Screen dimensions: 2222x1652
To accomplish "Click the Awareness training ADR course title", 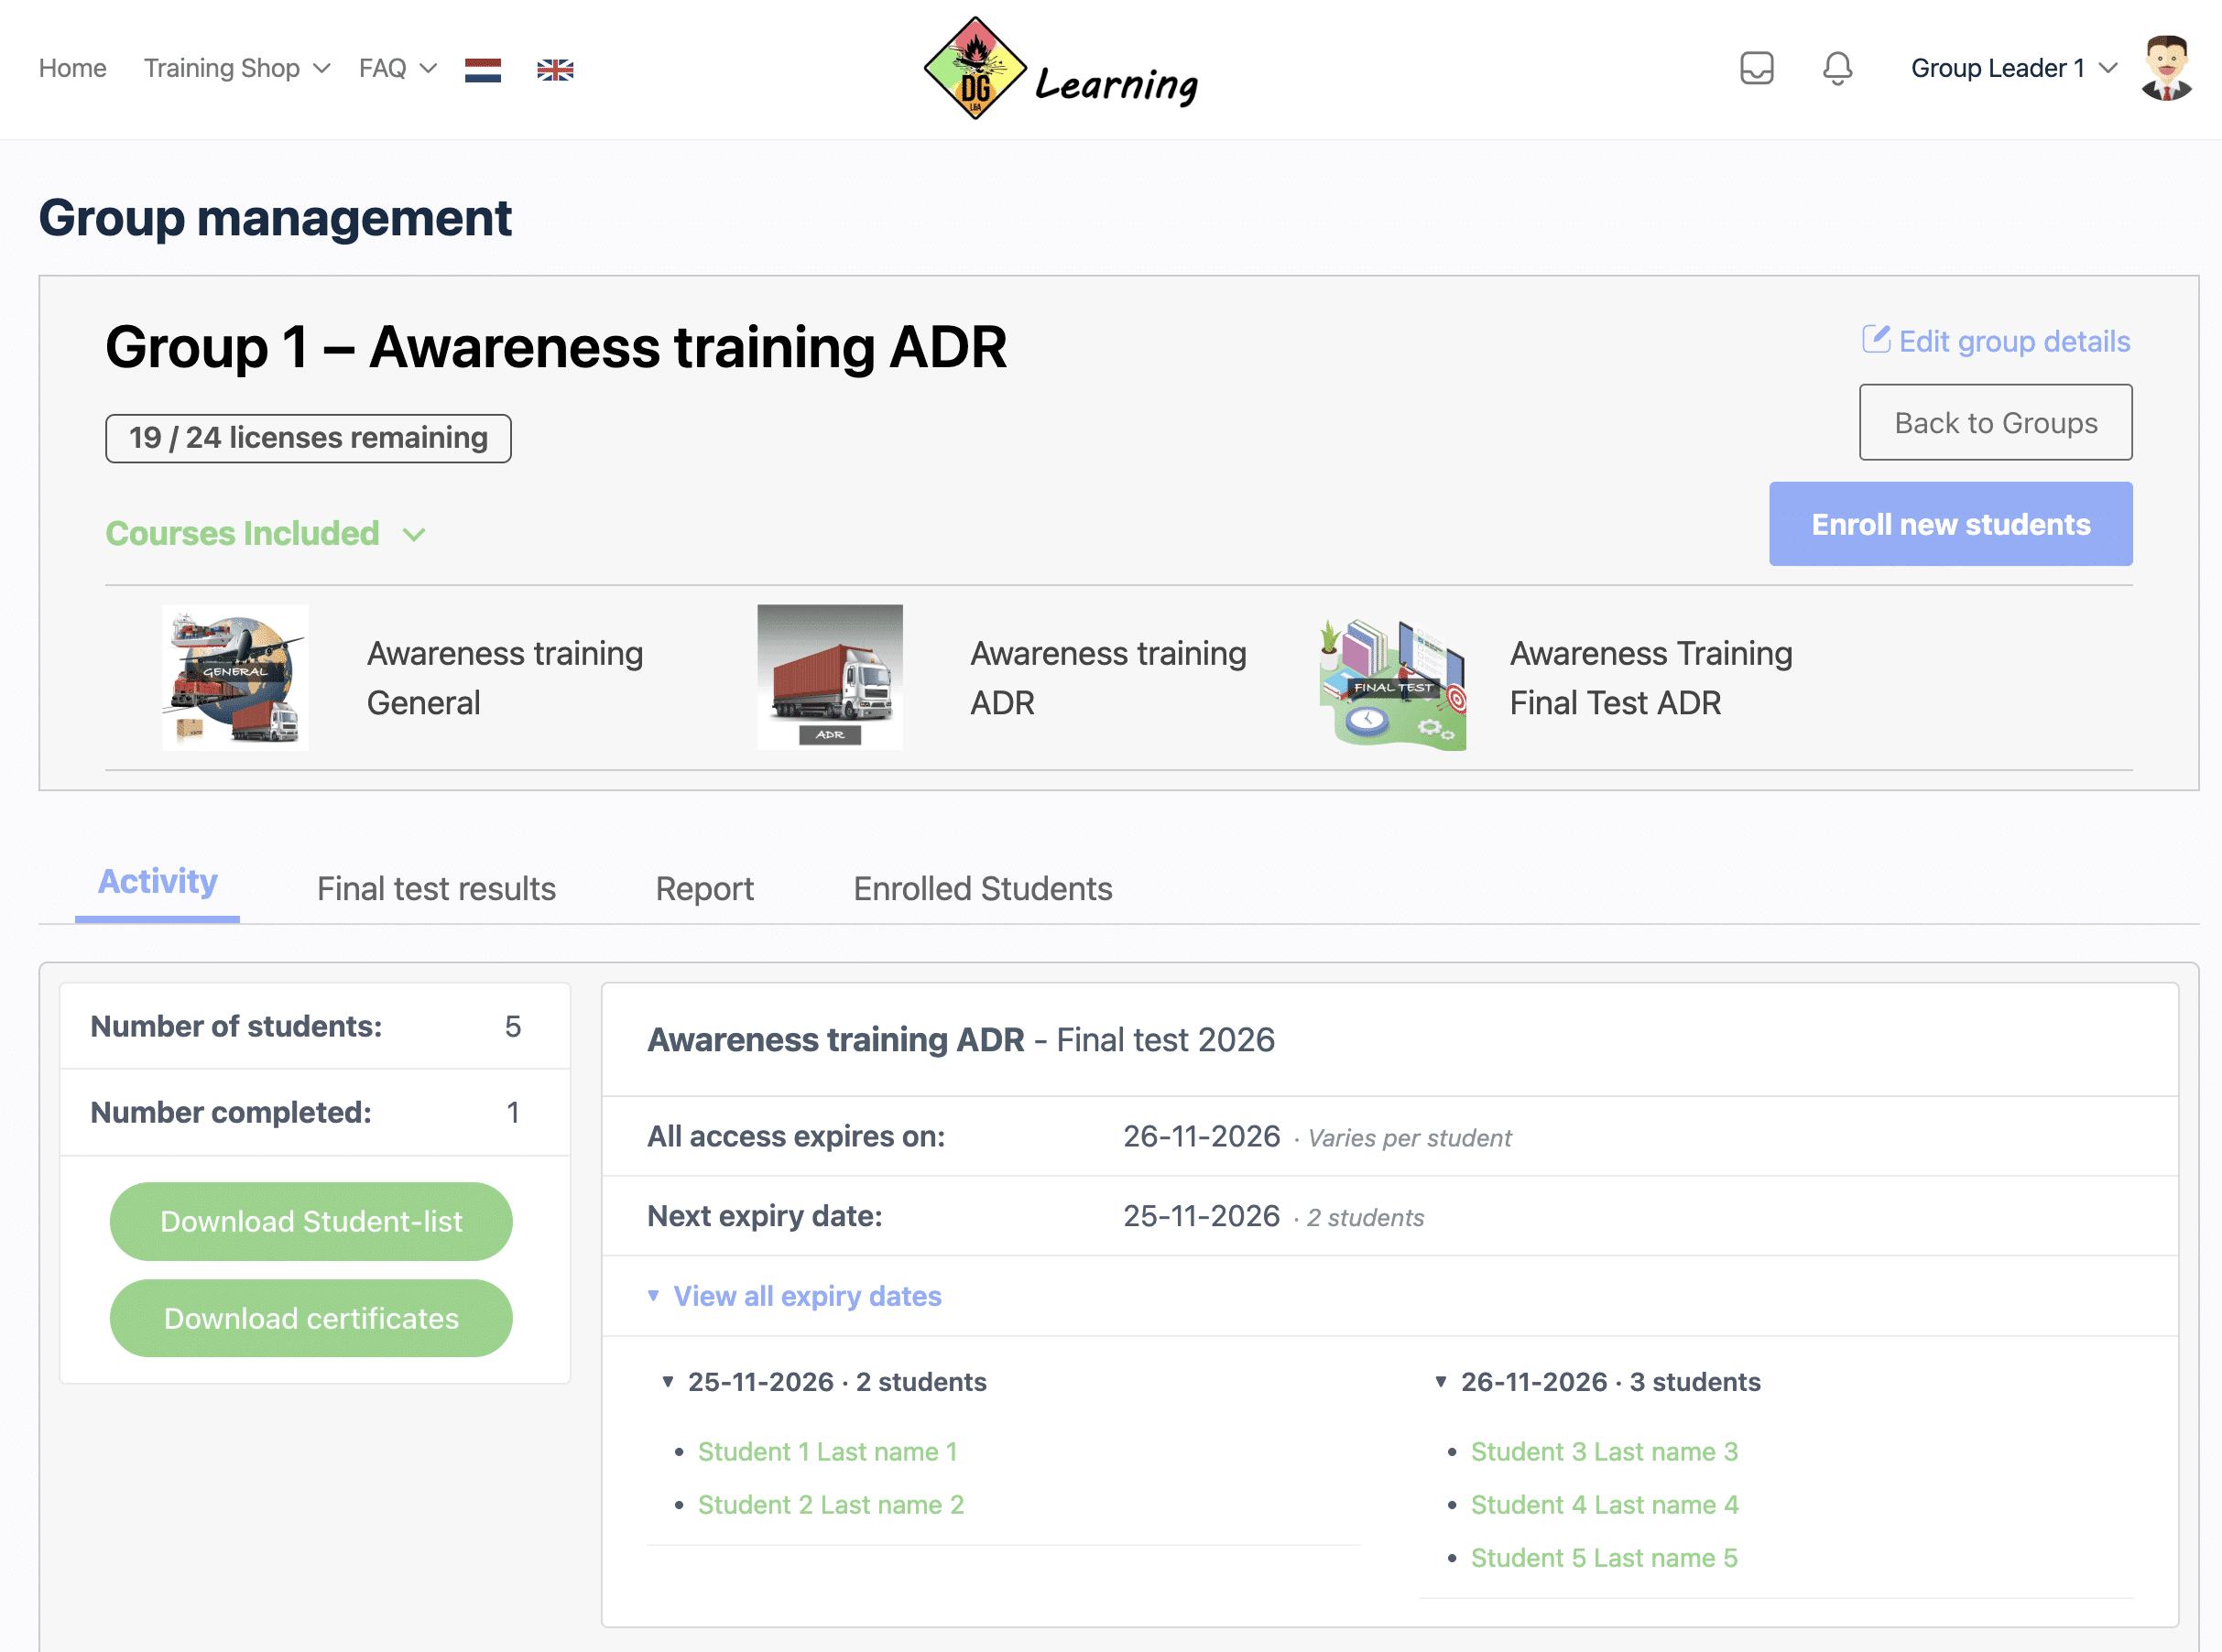I will click(1108, 677).
